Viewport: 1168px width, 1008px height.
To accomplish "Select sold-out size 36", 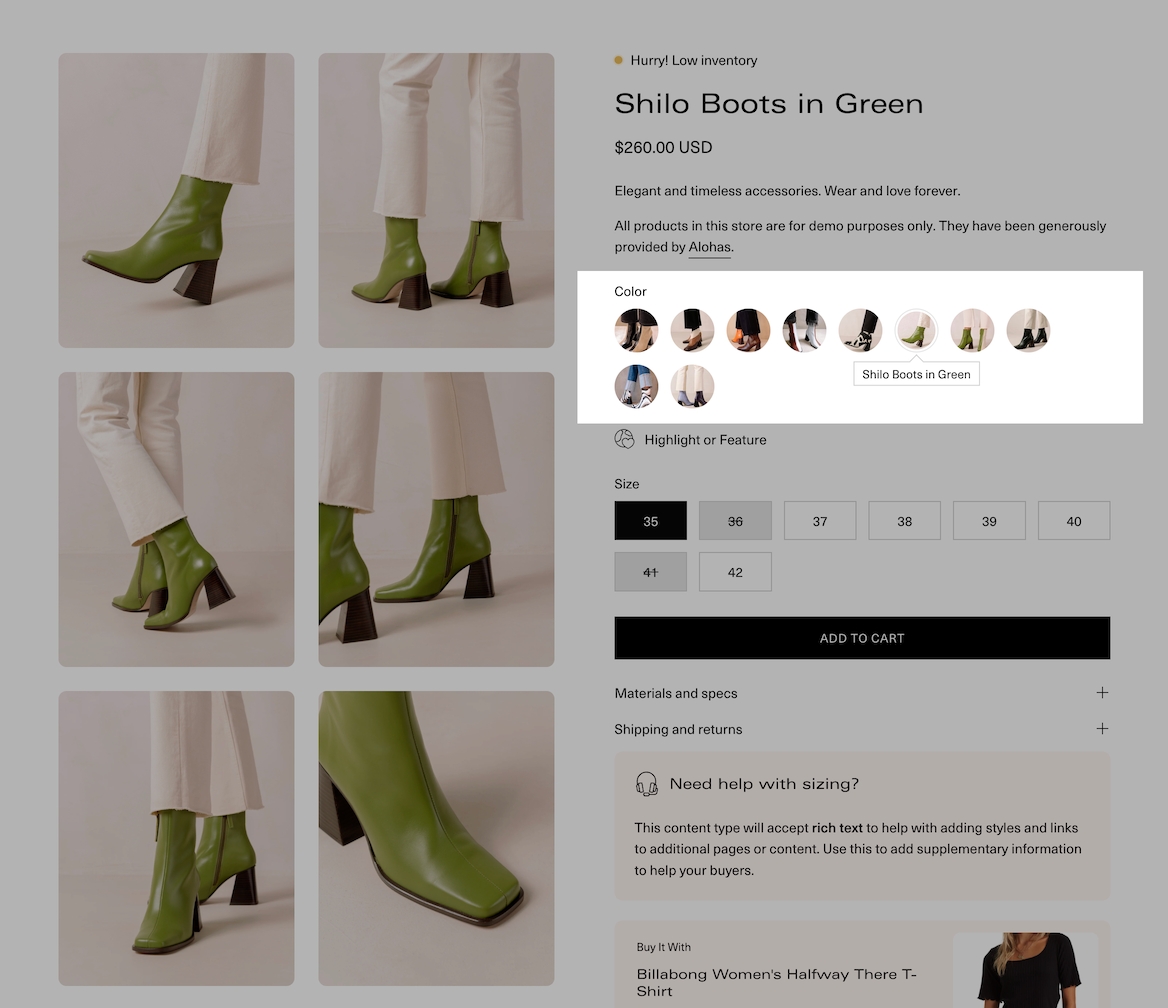I will point(735,521).
